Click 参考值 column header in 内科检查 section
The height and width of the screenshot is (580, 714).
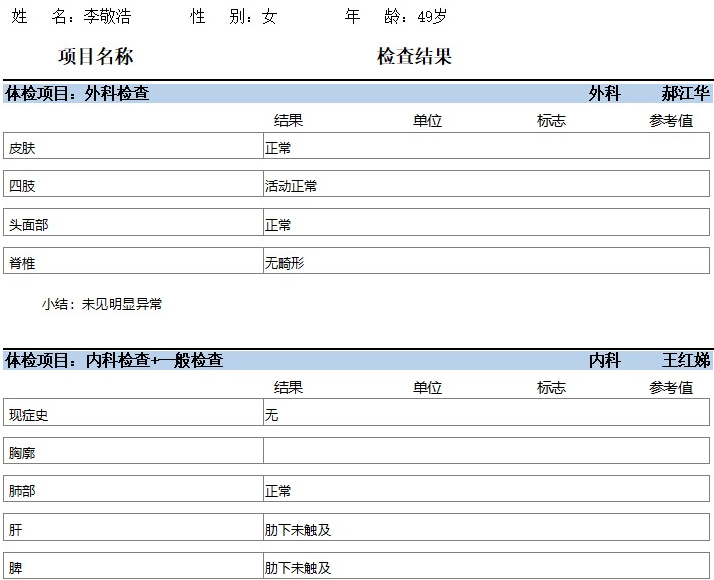pyautogui.click(x=671, y=387)
